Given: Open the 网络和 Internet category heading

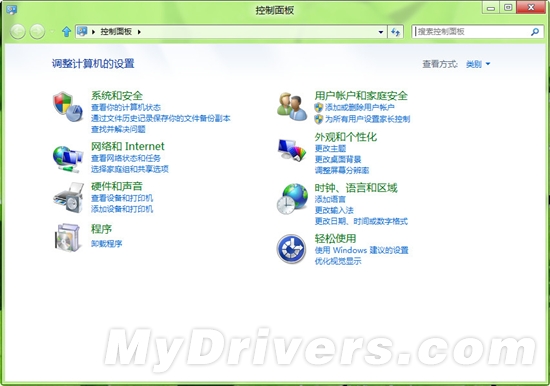Looking at the screenshot, I should pos(128,146).
